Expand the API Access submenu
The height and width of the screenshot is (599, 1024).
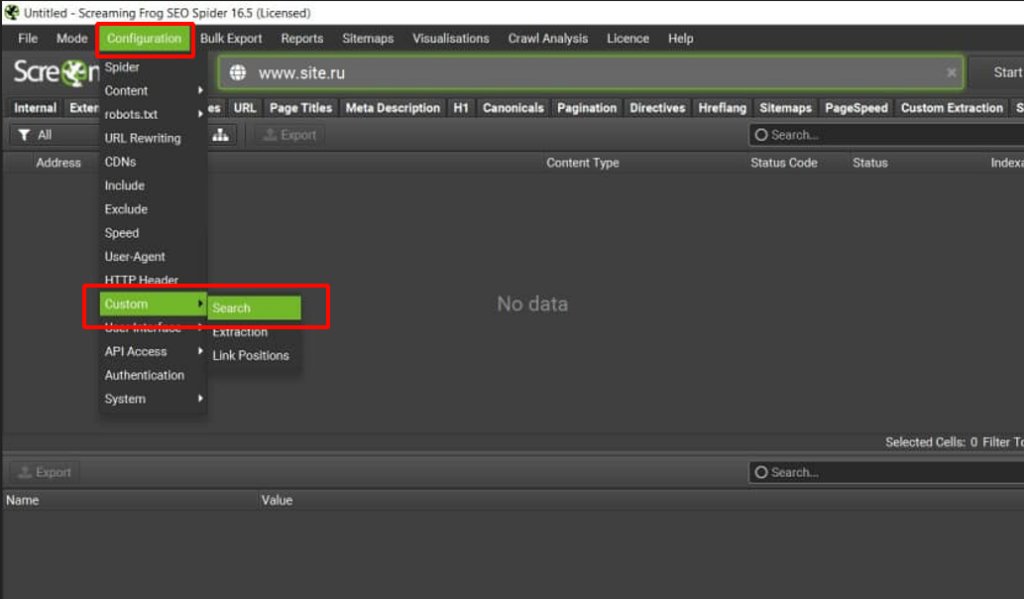pyautogui.click(x=152, y=352)
